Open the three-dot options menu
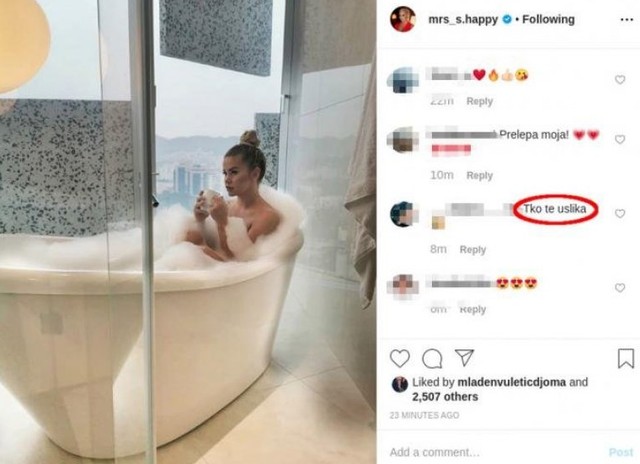Screen dimensions: 640x464 coord(627,20)
